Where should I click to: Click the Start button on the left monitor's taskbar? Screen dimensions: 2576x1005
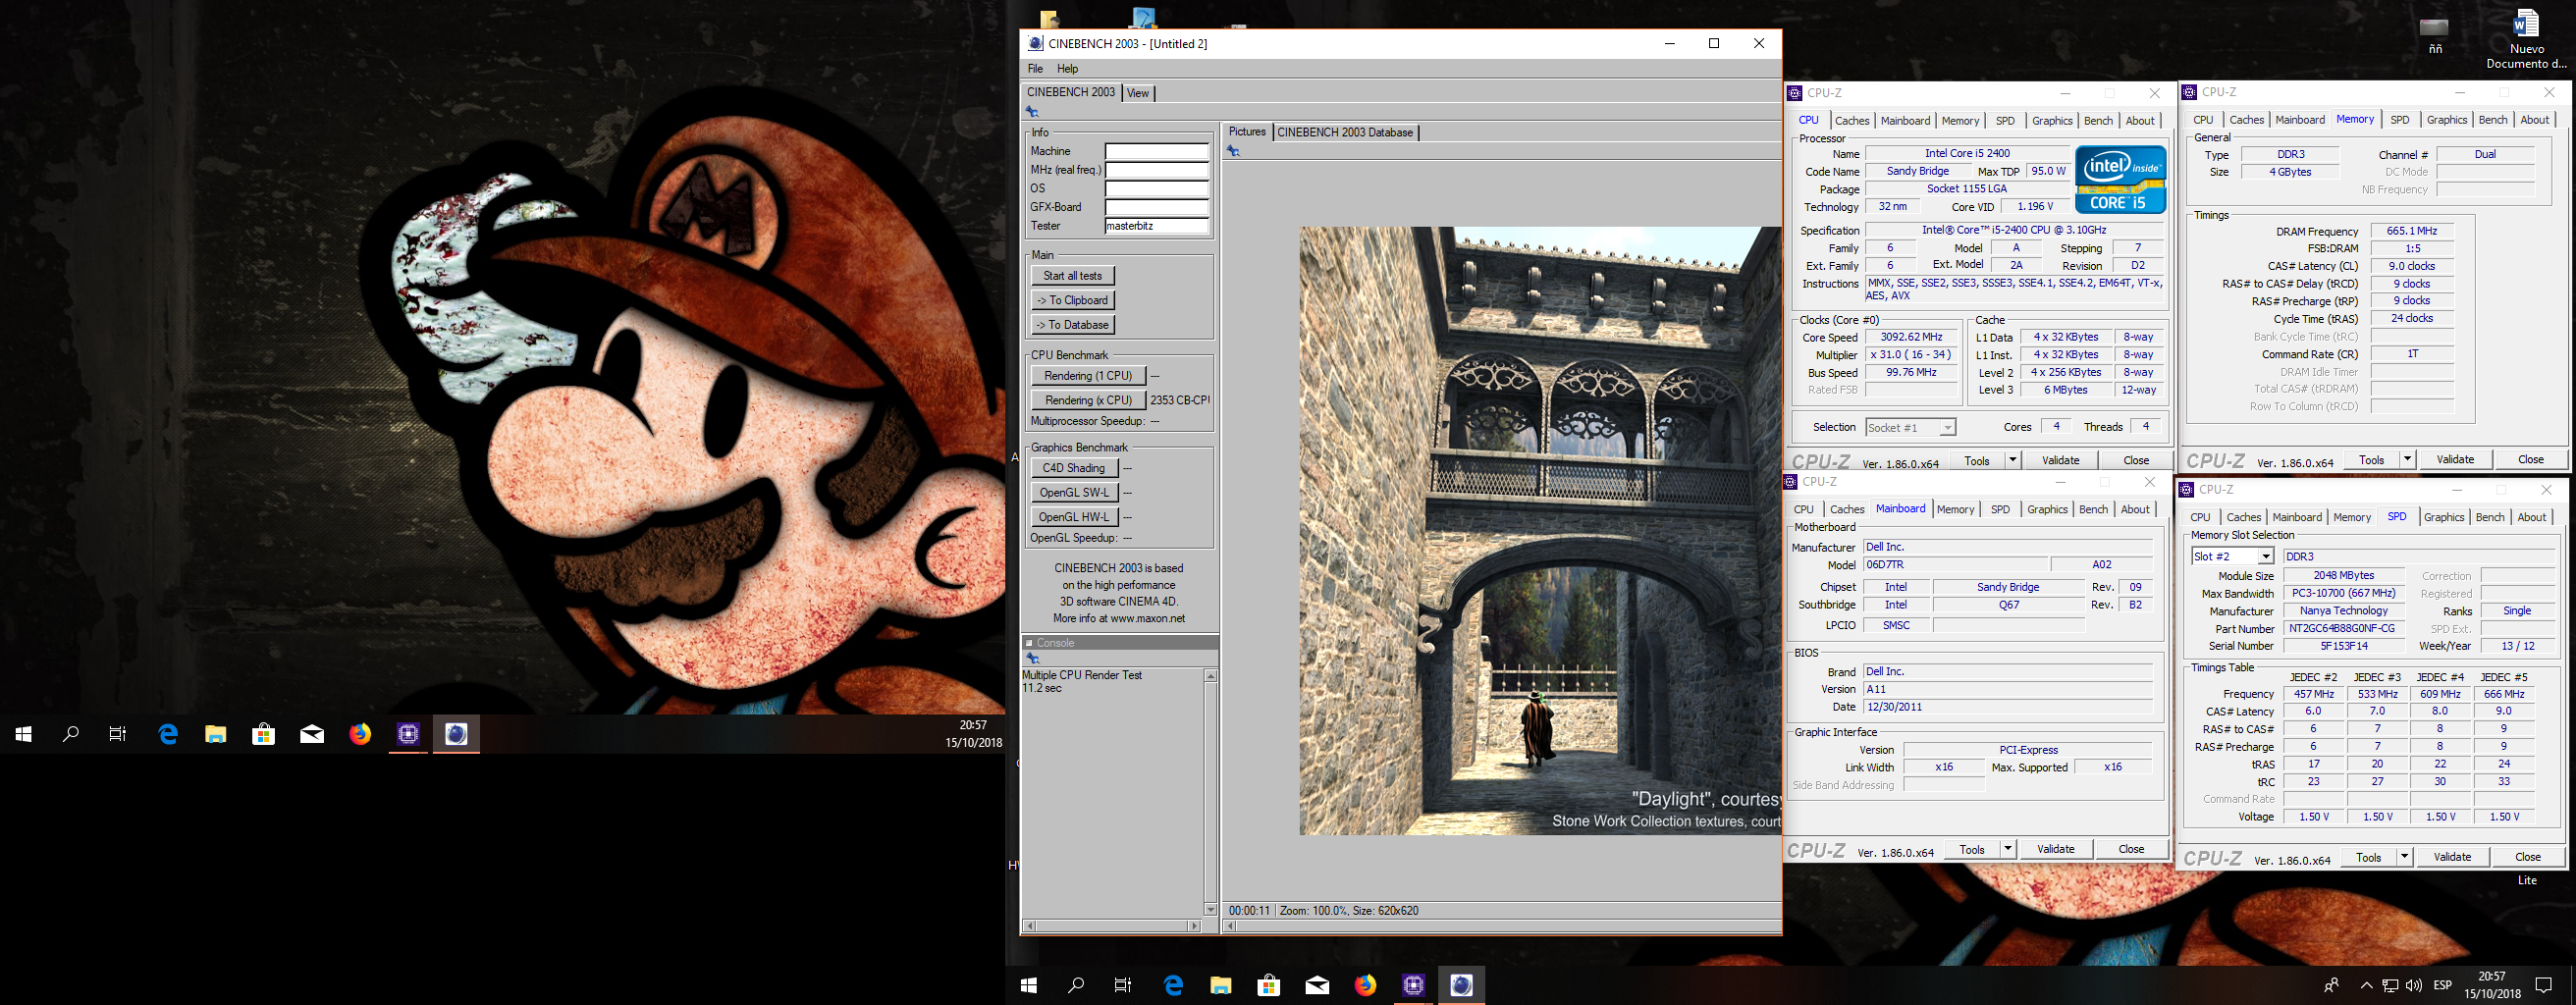(23, 734)
